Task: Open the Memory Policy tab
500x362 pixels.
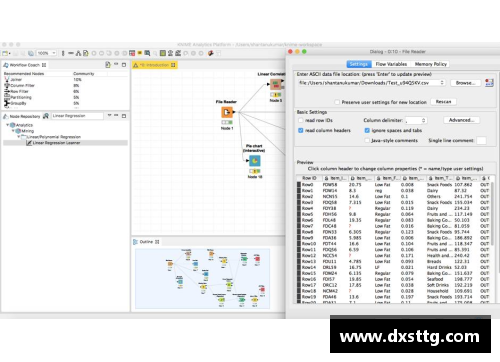Action: (431, 64)
